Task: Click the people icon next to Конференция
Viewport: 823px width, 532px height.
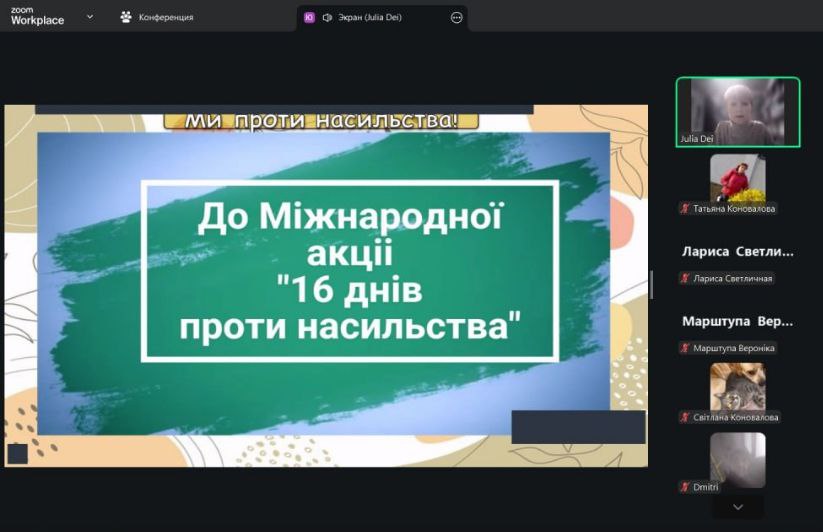Action: click(126, 17)
